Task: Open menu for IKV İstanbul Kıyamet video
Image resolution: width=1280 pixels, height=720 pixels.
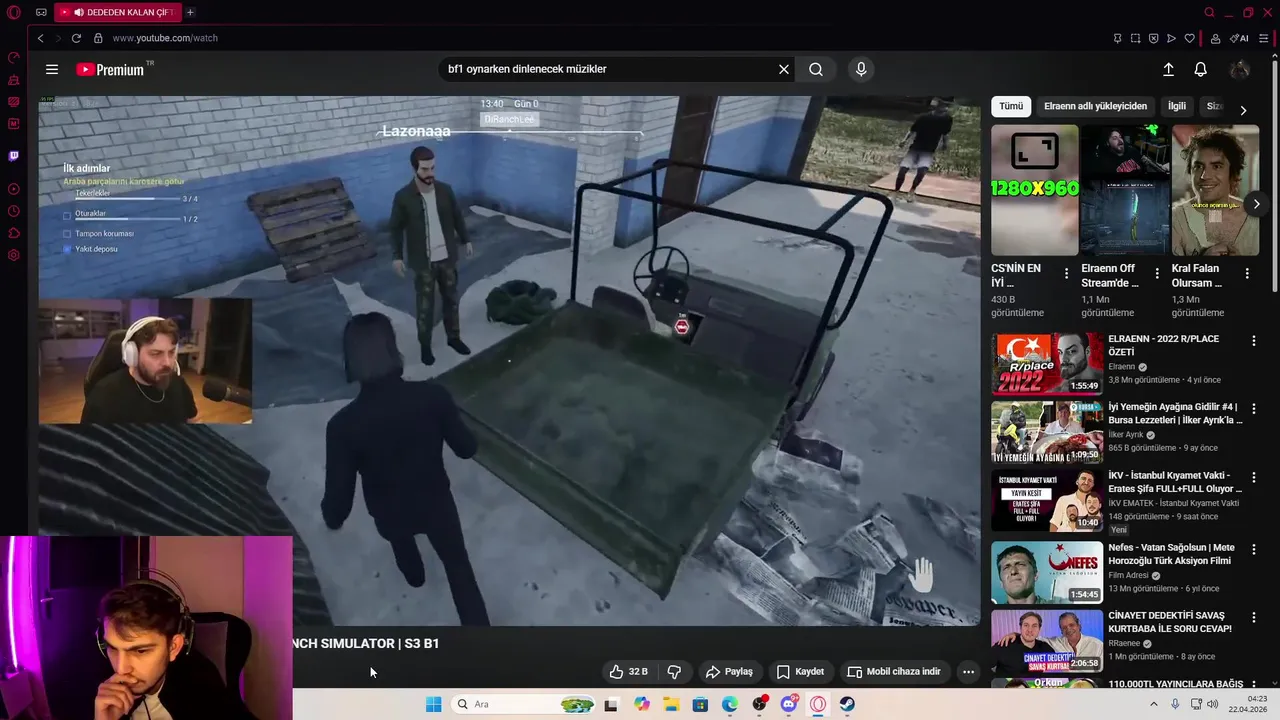Action: (1253, 477)
